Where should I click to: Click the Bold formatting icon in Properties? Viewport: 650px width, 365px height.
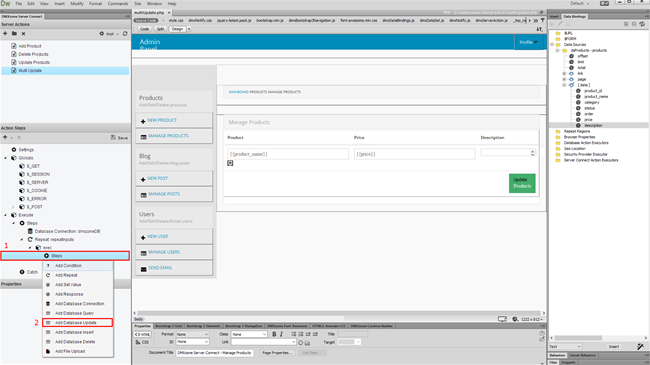coord(274,334)
